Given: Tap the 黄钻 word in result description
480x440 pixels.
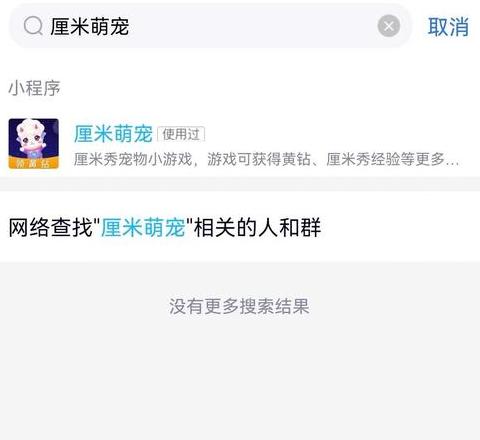Looking at the screenshot, I should [x=296, y=159].
